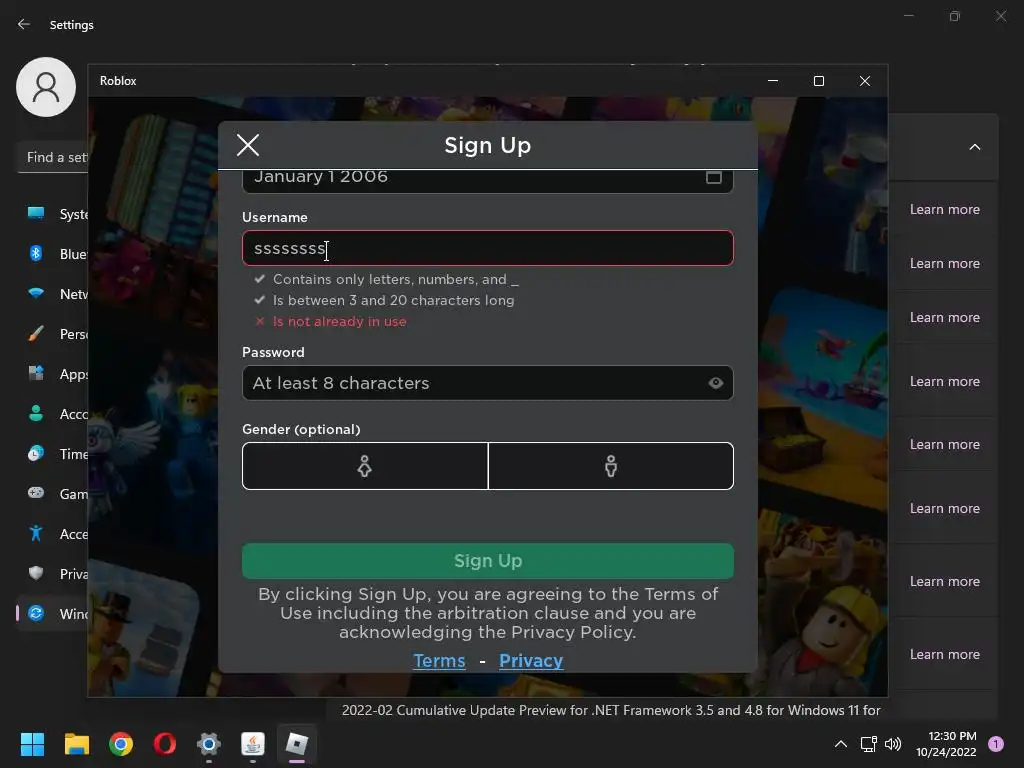Minimize the Roblox window
This screenshot has height=768, width=1024.
coord(773,81)
